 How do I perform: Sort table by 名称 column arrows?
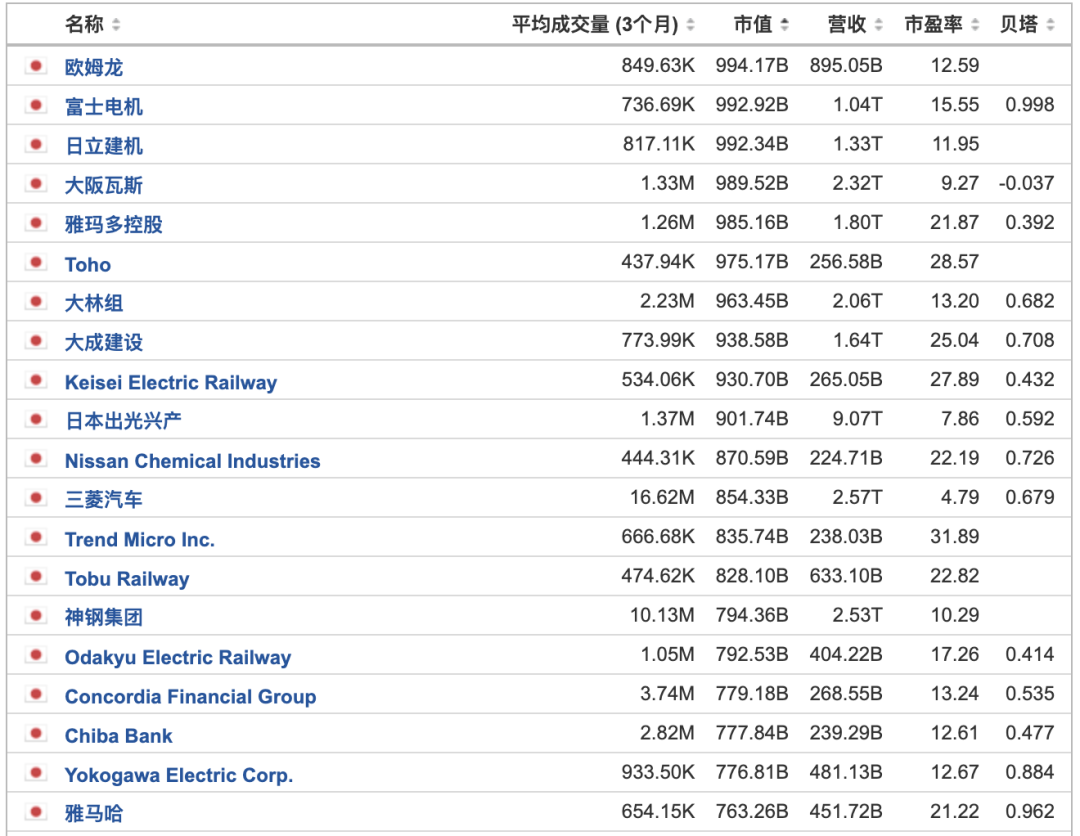coord(116,25)
